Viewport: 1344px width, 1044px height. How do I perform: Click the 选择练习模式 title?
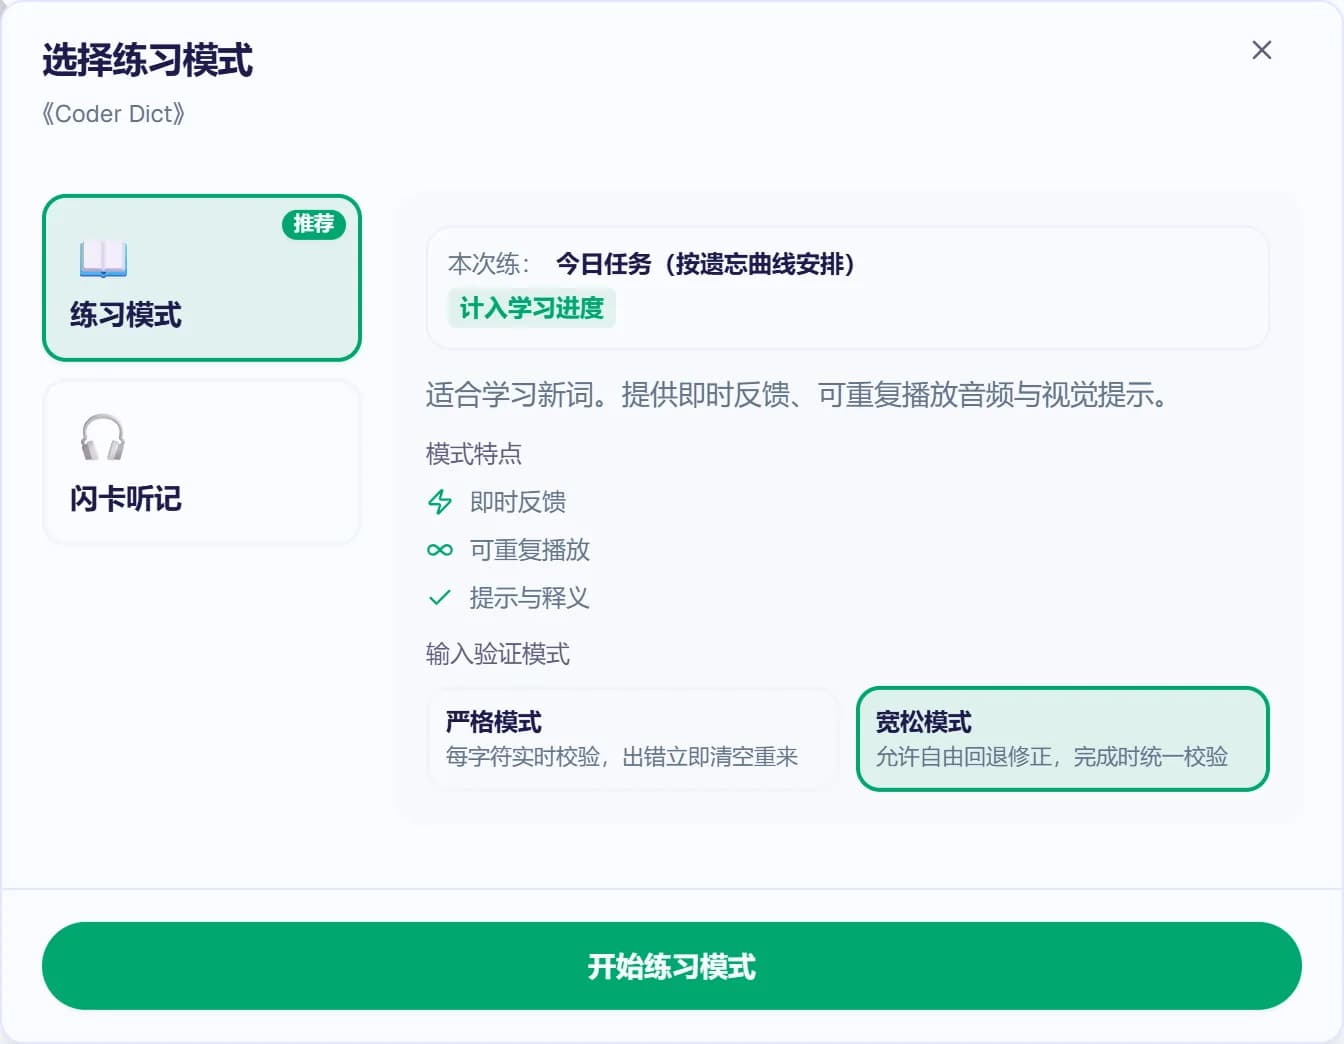pos(148,60)
